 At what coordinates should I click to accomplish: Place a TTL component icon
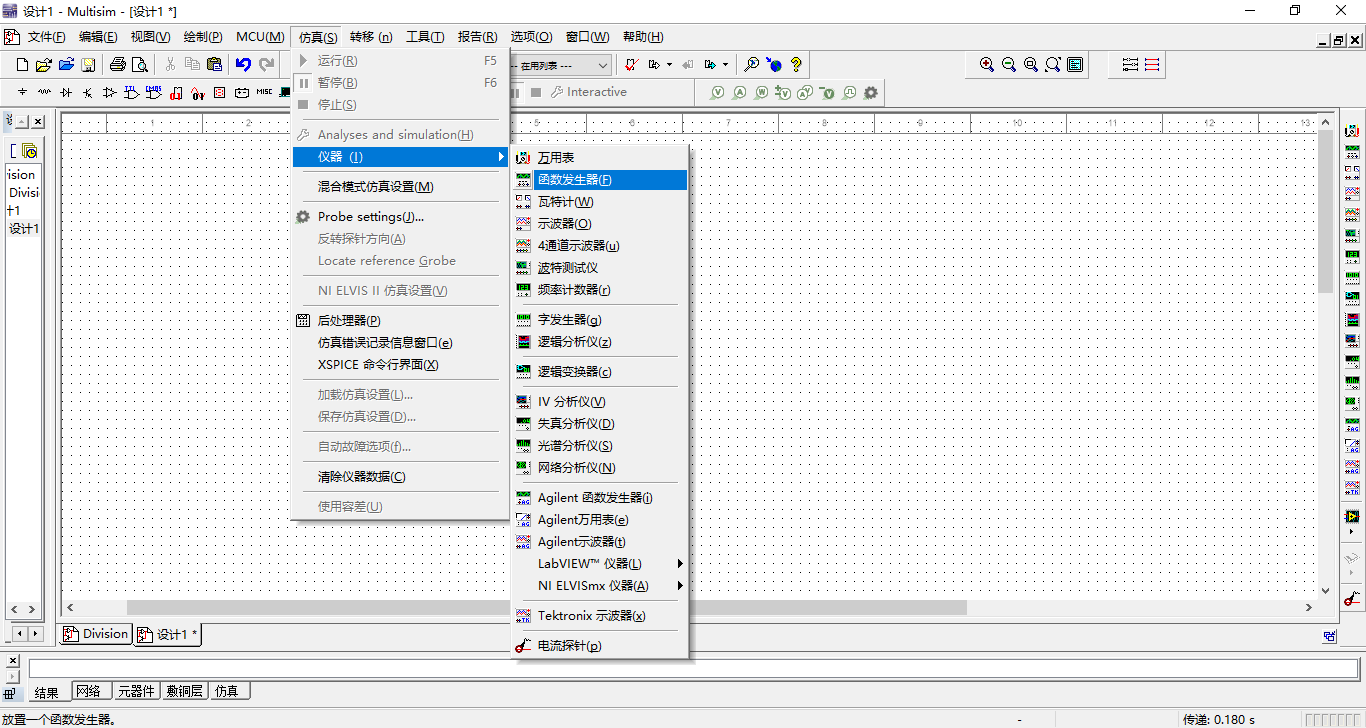(x=132, y=92)
